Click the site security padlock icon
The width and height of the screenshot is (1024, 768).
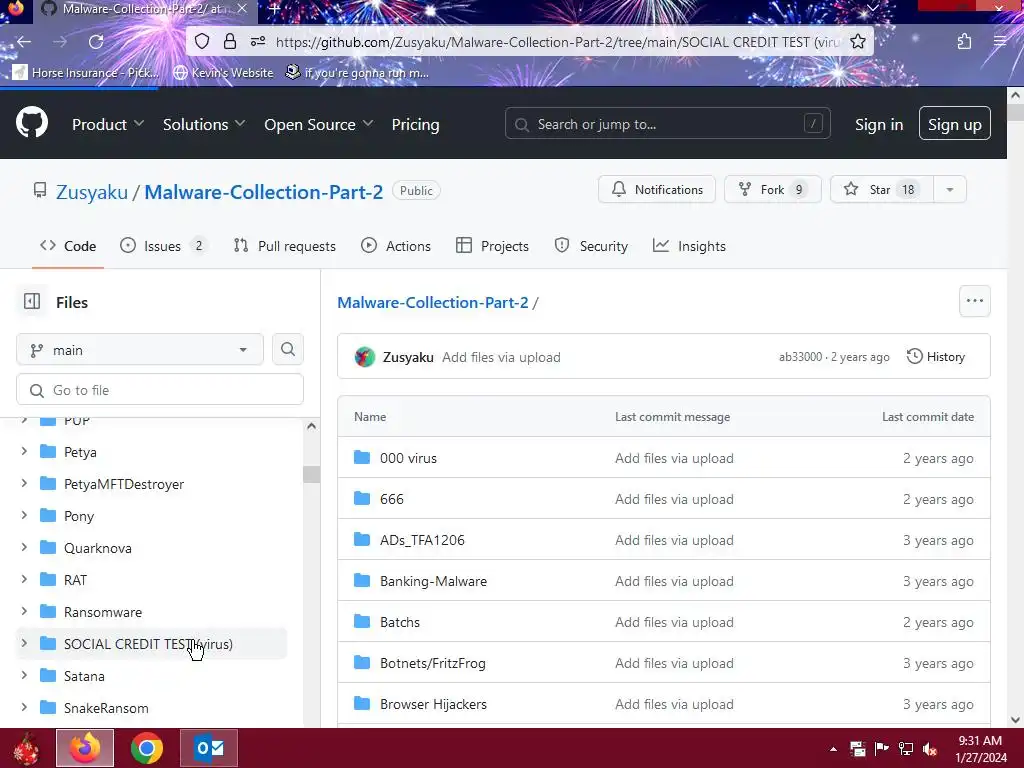[x=230, y=42]
